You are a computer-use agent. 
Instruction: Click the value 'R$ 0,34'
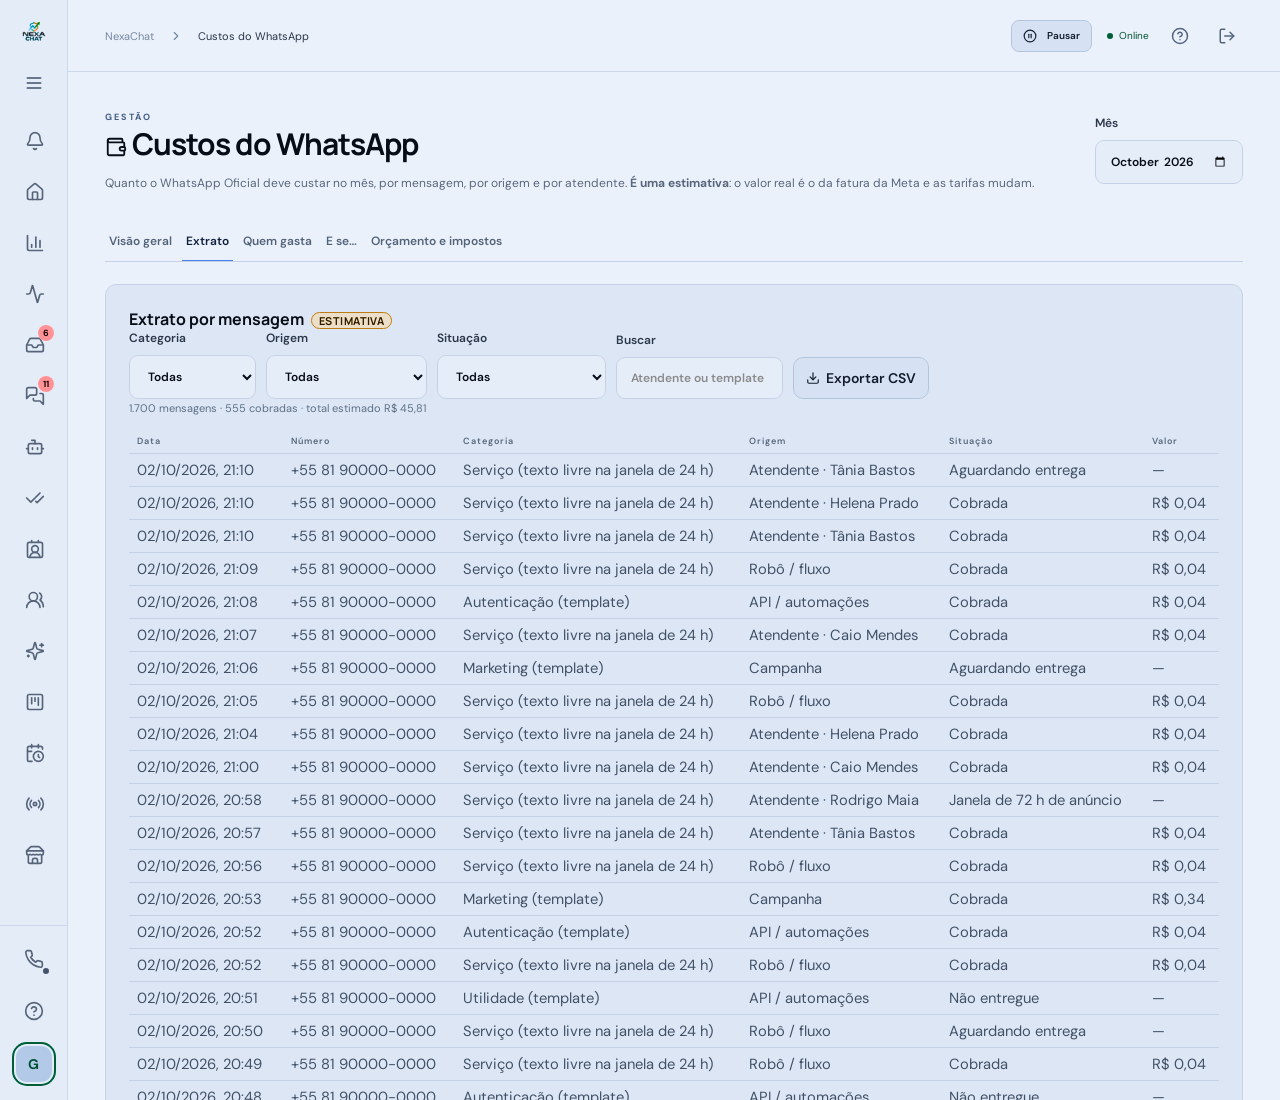click(x=1179, y=899)
